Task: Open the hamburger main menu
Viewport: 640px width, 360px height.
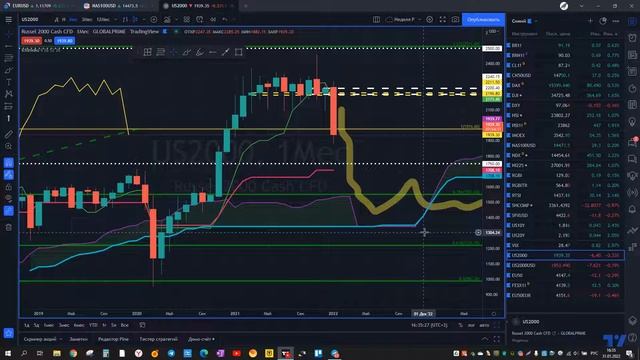Action: [x=9, y=20]
